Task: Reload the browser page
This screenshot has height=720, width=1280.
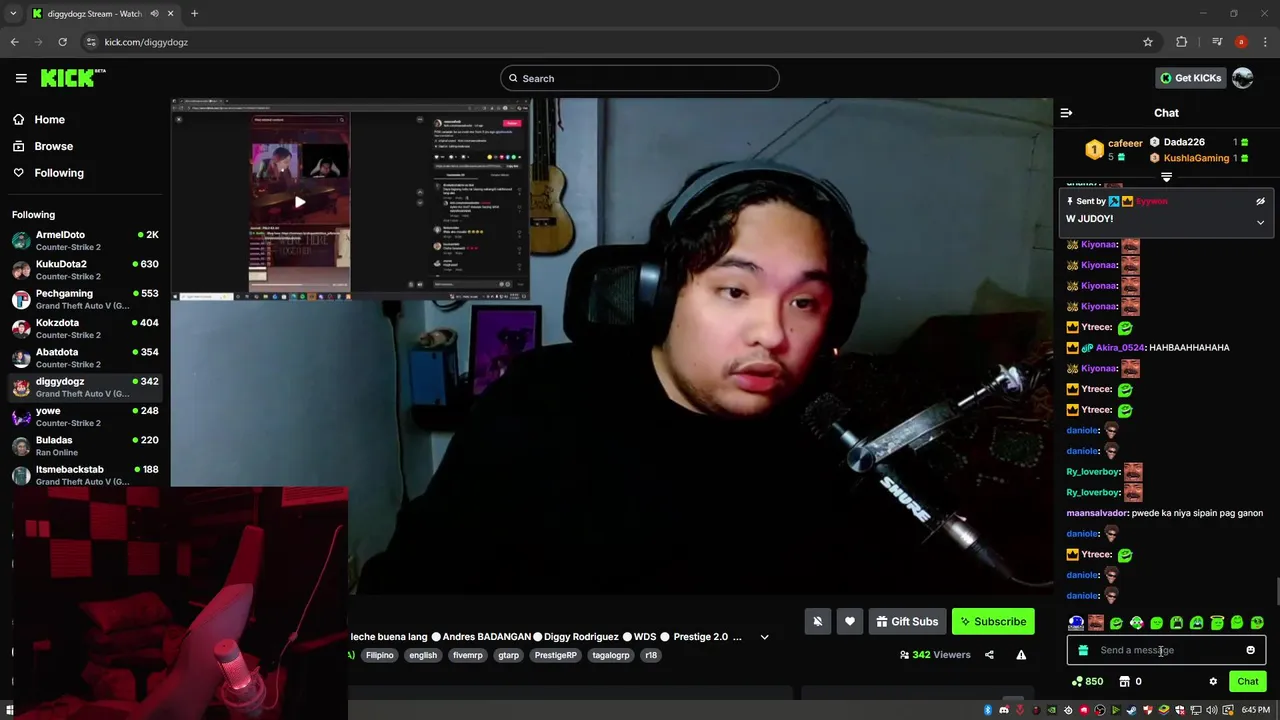Action: (62, 42)
